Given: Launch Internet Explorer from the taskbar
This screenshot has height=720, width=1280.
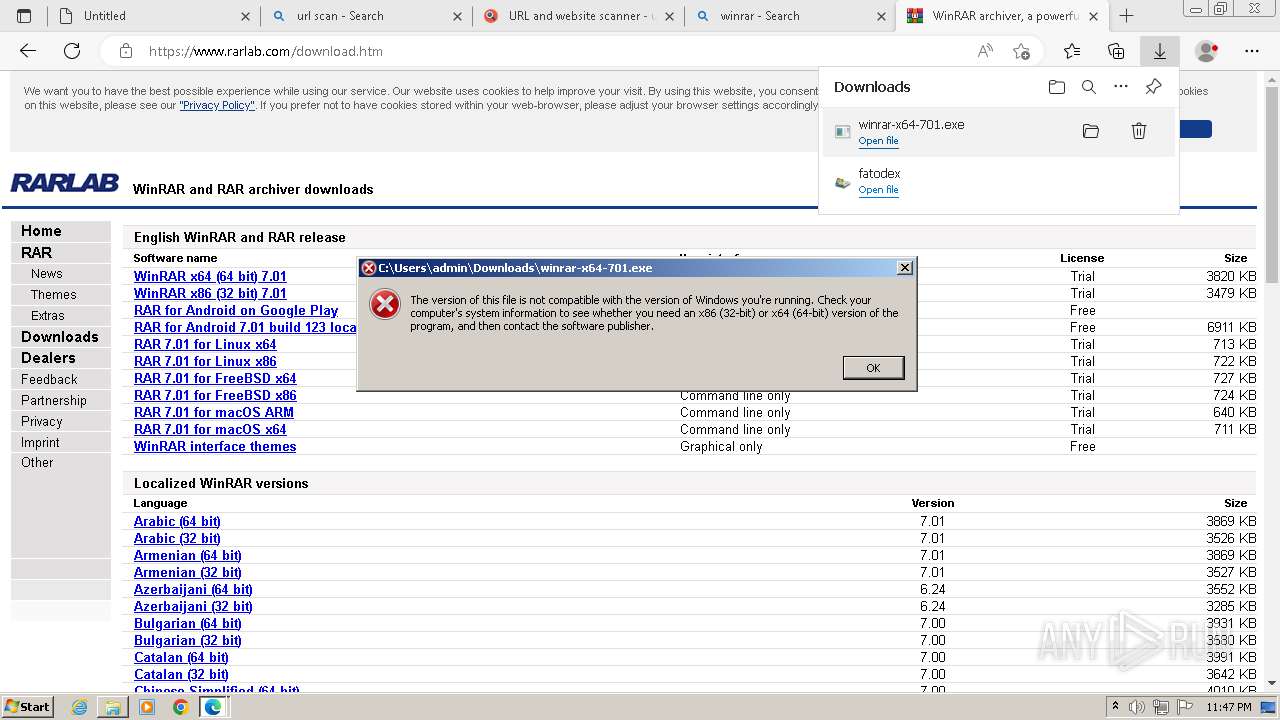Looking at the screenshot, I should tap(80, 707).
